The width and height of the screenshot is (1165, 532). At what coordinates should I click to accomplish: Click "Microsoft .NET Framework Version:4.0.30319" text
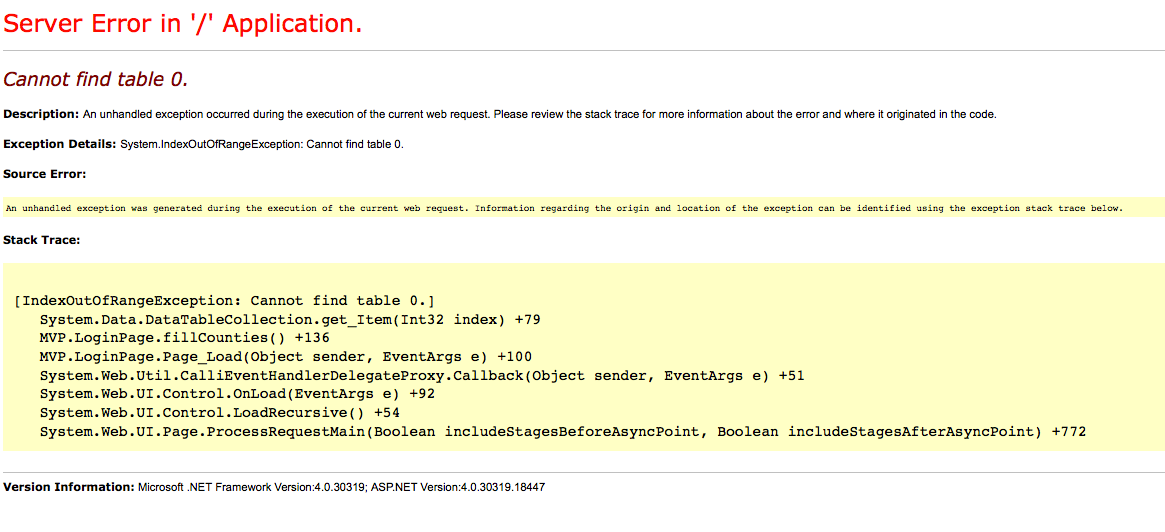click(250, 487)
